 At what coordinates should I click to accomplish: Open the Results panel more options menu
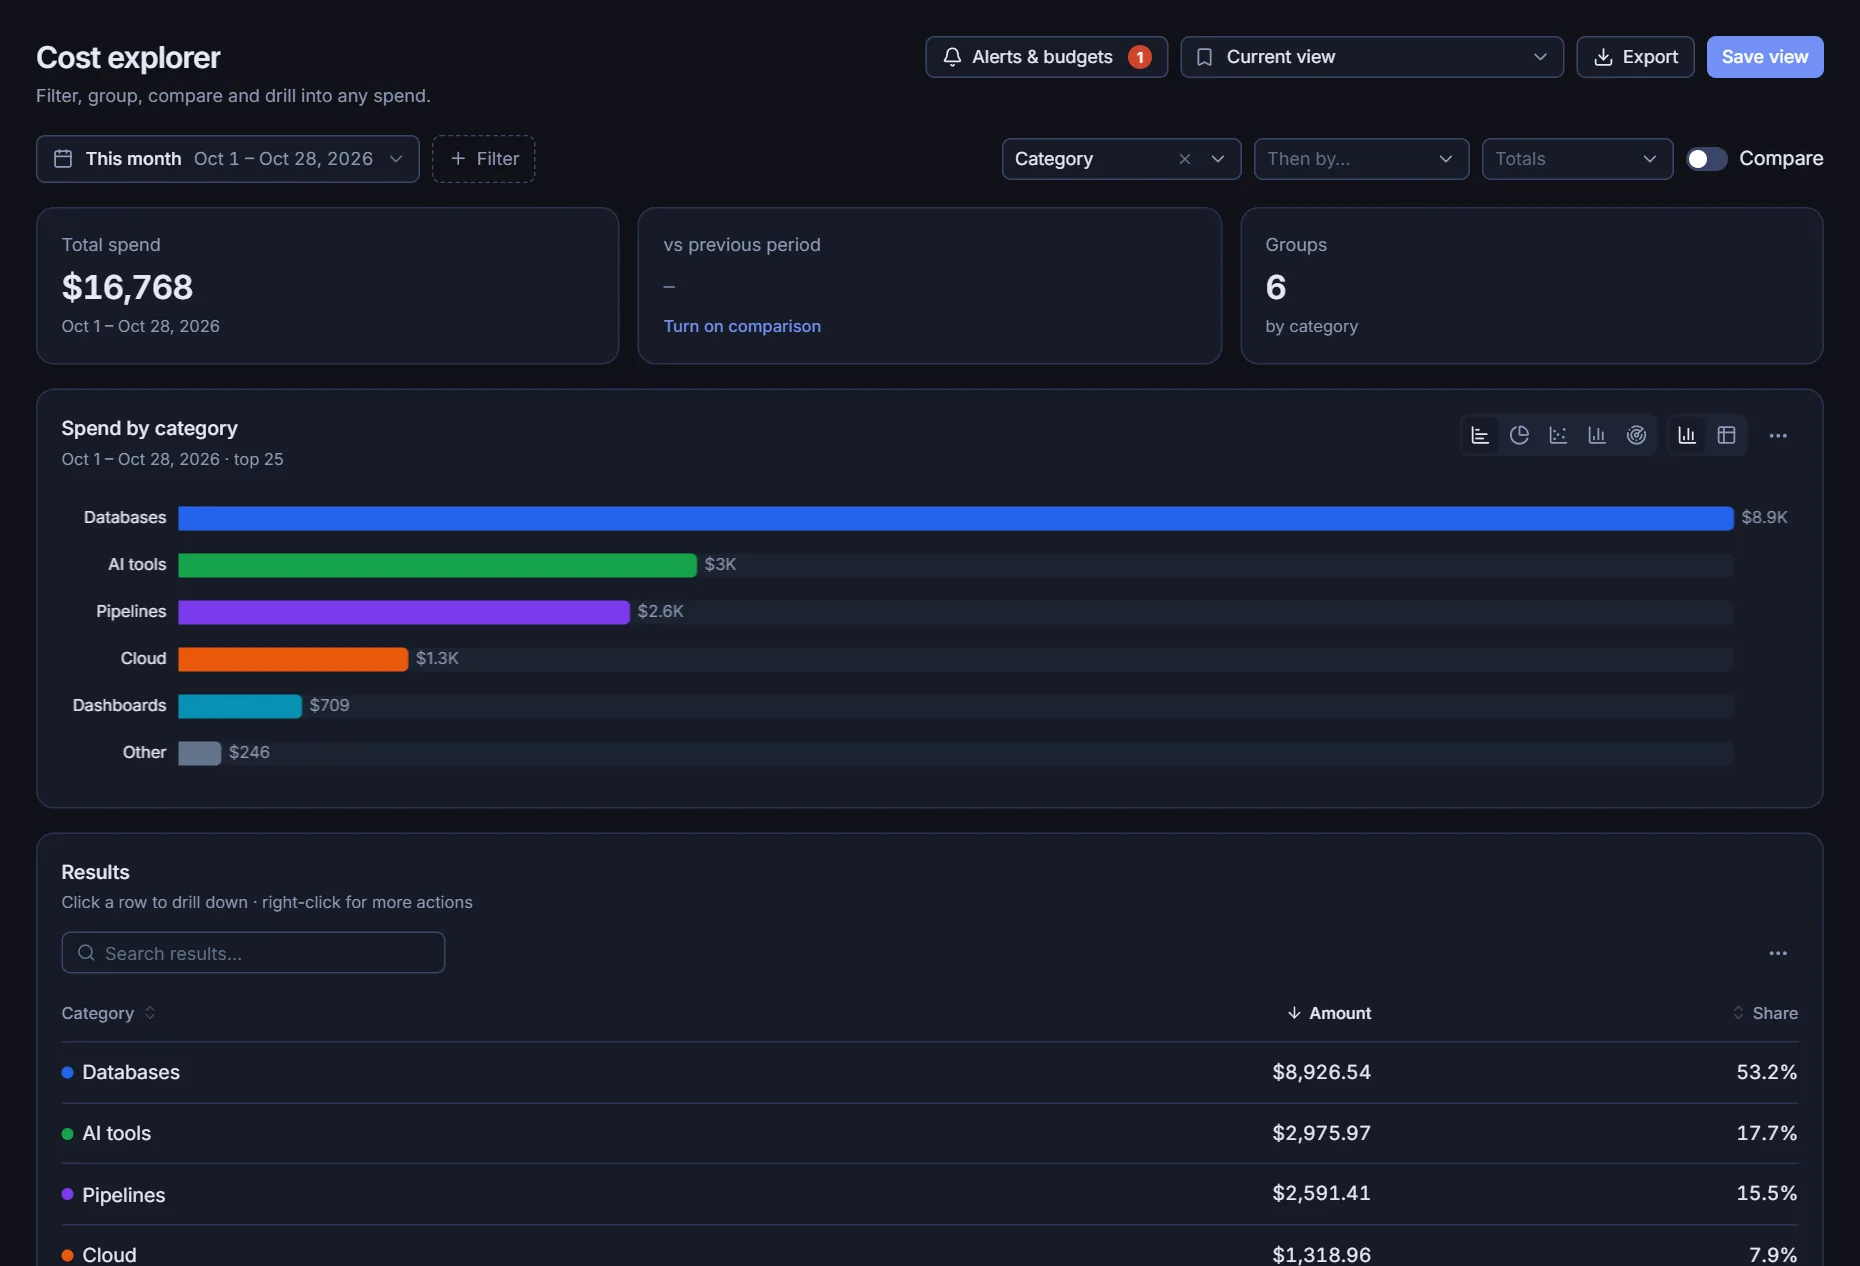[x=1778, y=953]
